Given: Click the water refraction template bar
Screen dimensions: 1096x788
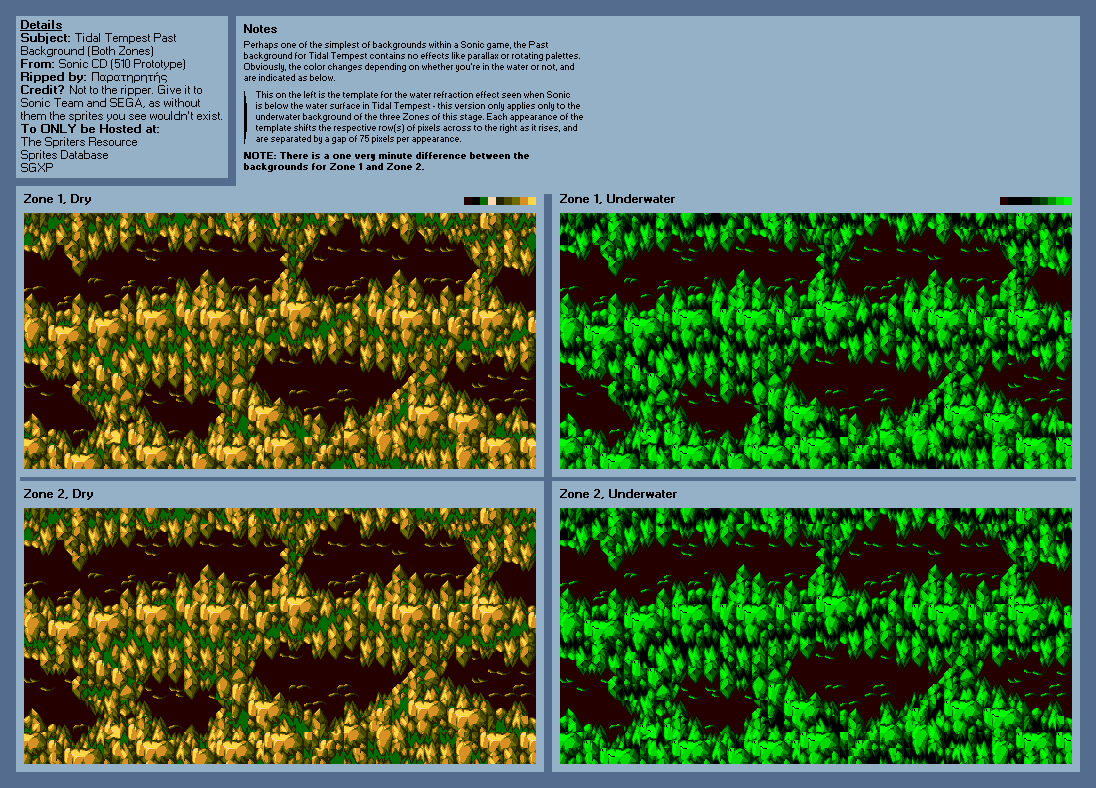Looking at the screenshot, I should point(245,117).
